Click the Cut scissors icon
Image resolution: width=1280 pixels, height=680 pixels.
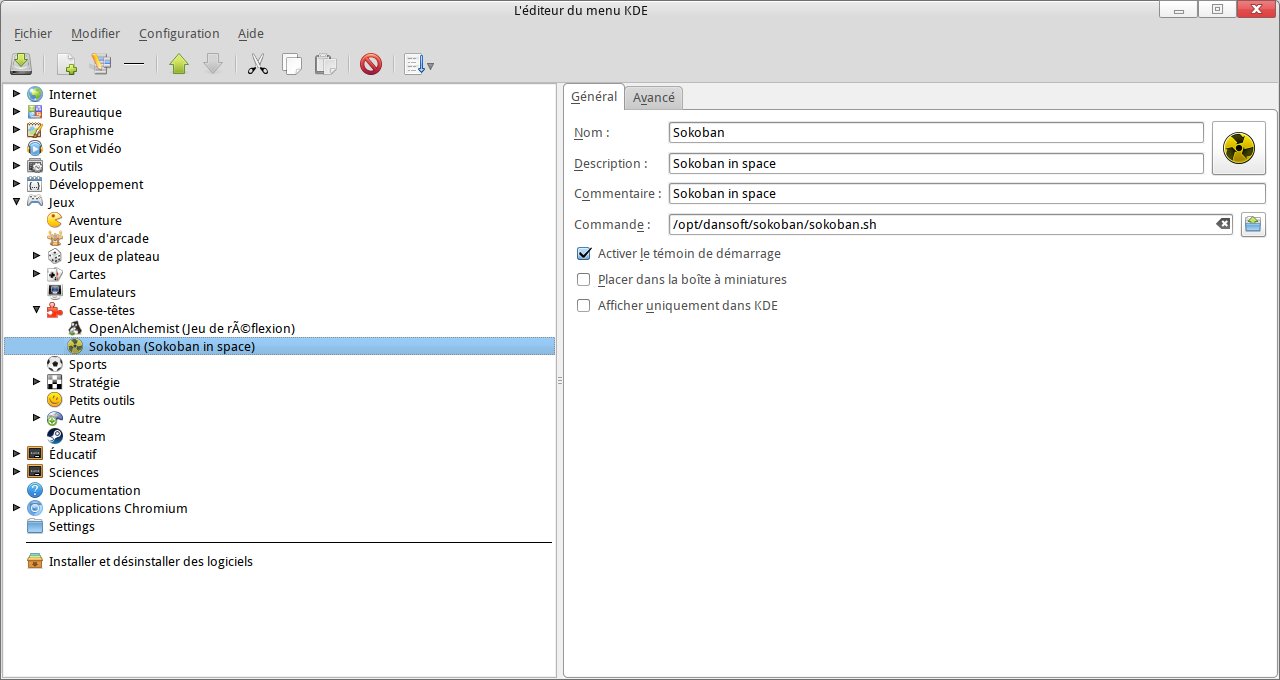pyautogui.click(x=258, y=64)
